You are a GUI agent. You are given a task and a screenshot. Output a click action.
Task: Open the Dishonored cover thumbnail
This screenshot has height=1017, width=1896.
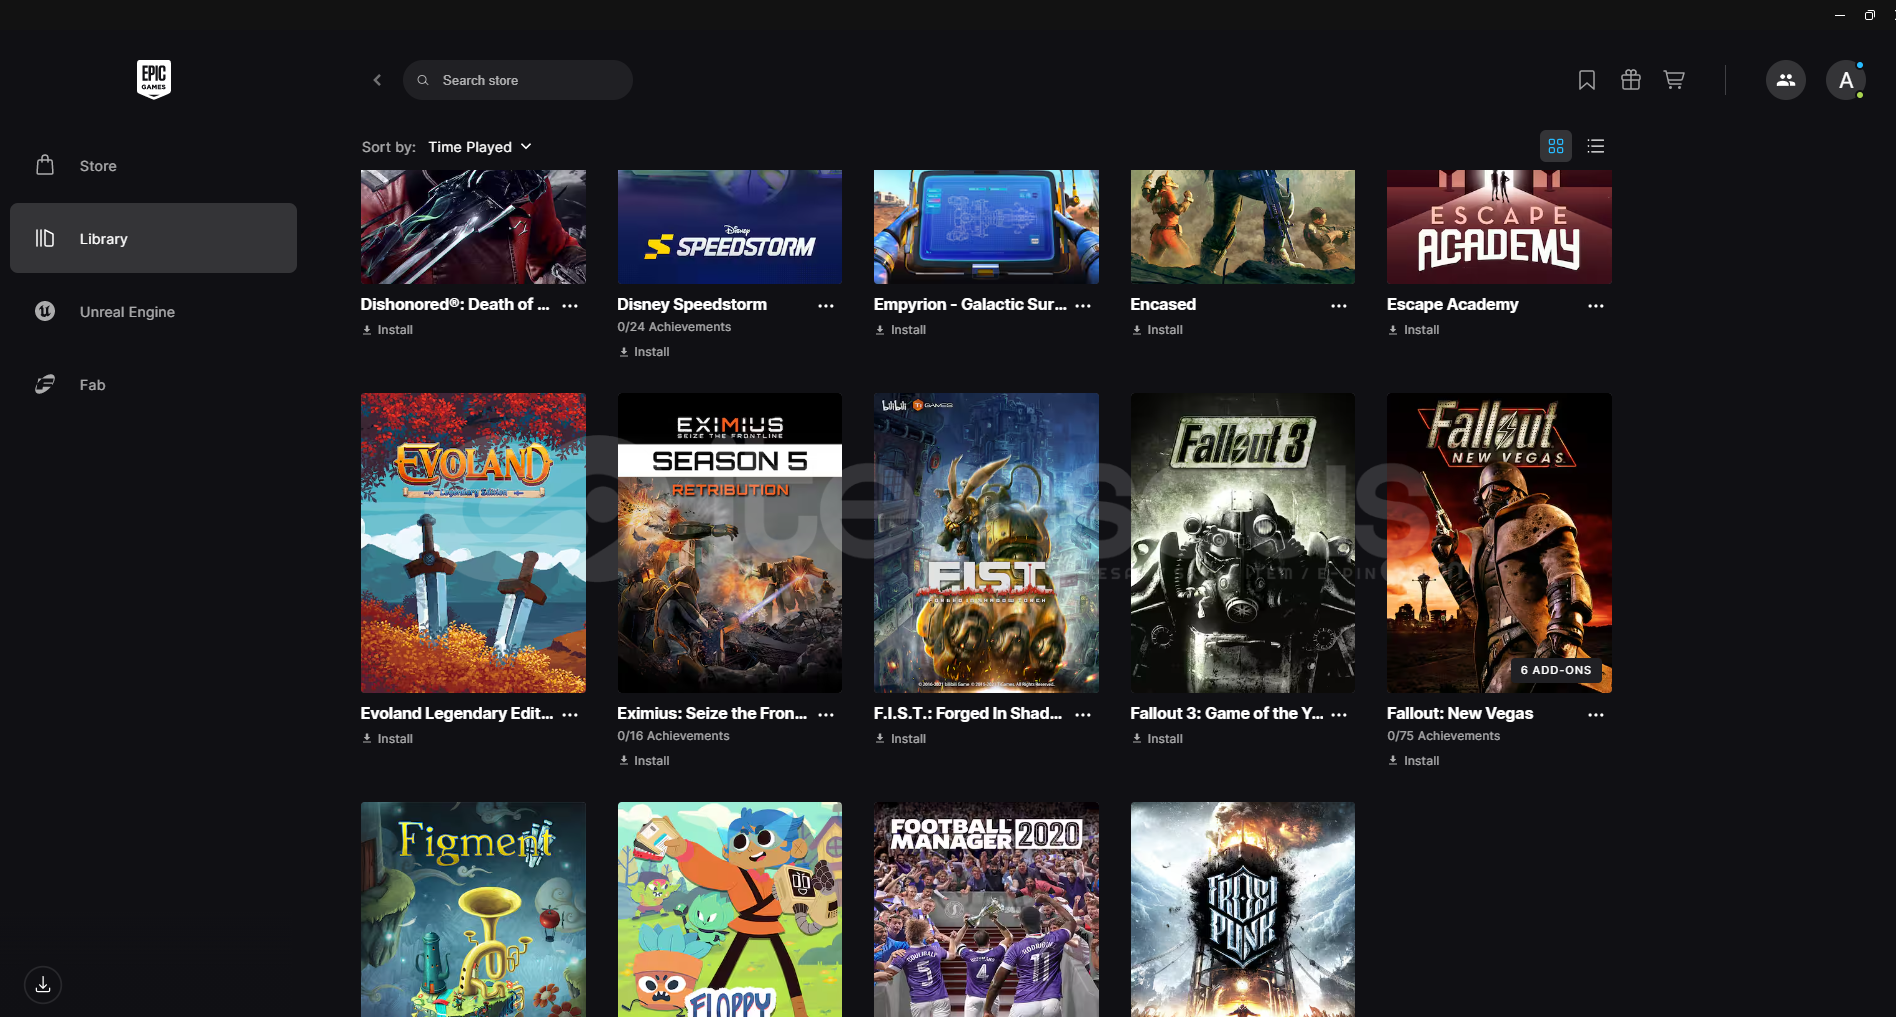point(473,227)
